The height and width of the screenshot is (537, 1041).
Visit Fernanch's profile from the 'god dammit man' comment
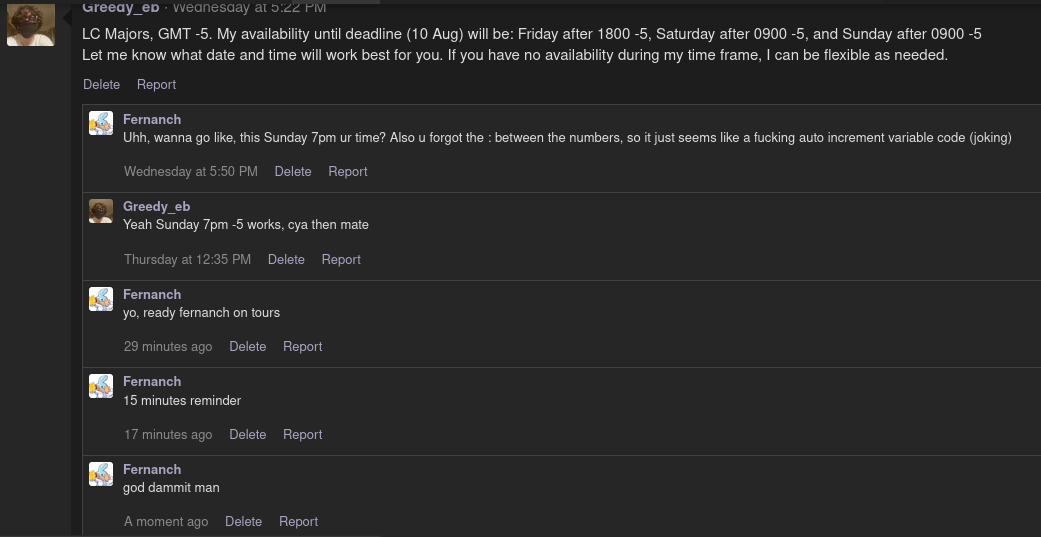[152, 469]
